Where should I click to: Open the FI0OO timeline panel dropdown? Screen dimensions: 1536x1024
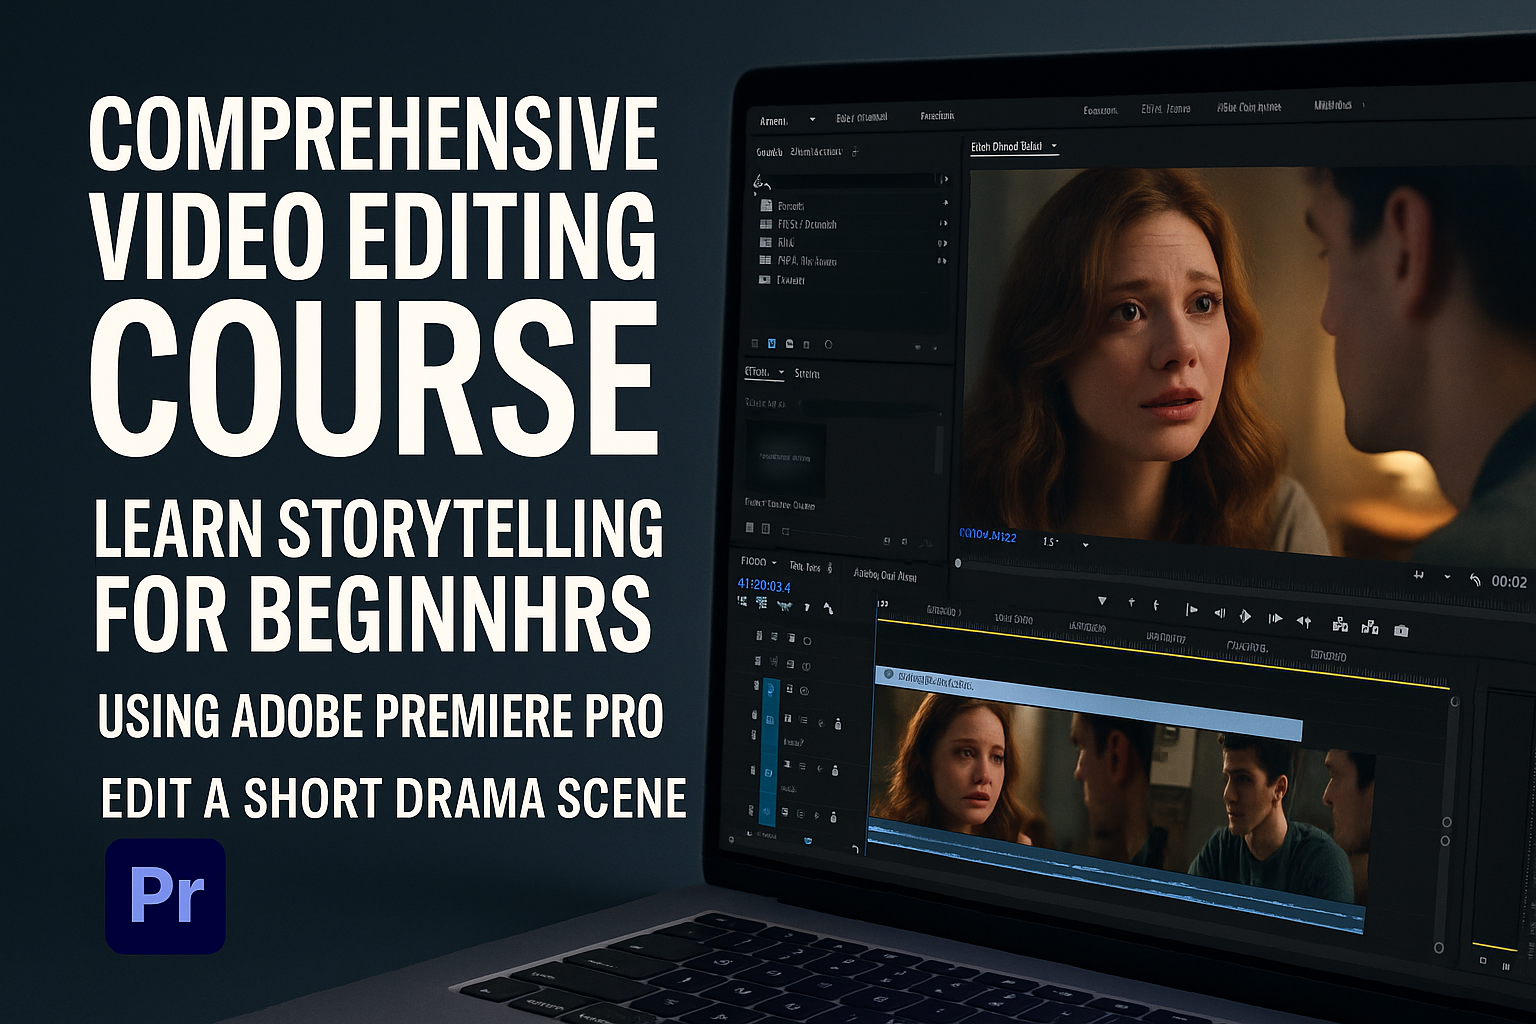coord(774,562)
